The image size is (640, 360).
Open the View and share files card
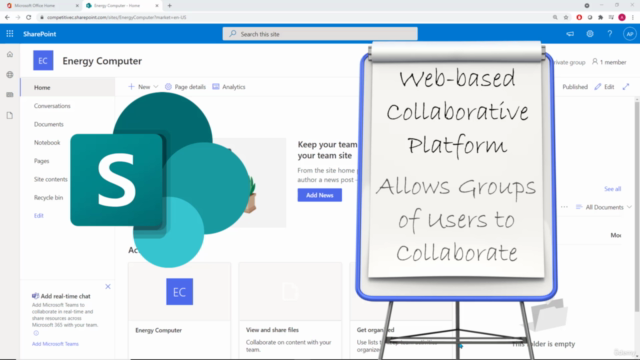[290, 311]
